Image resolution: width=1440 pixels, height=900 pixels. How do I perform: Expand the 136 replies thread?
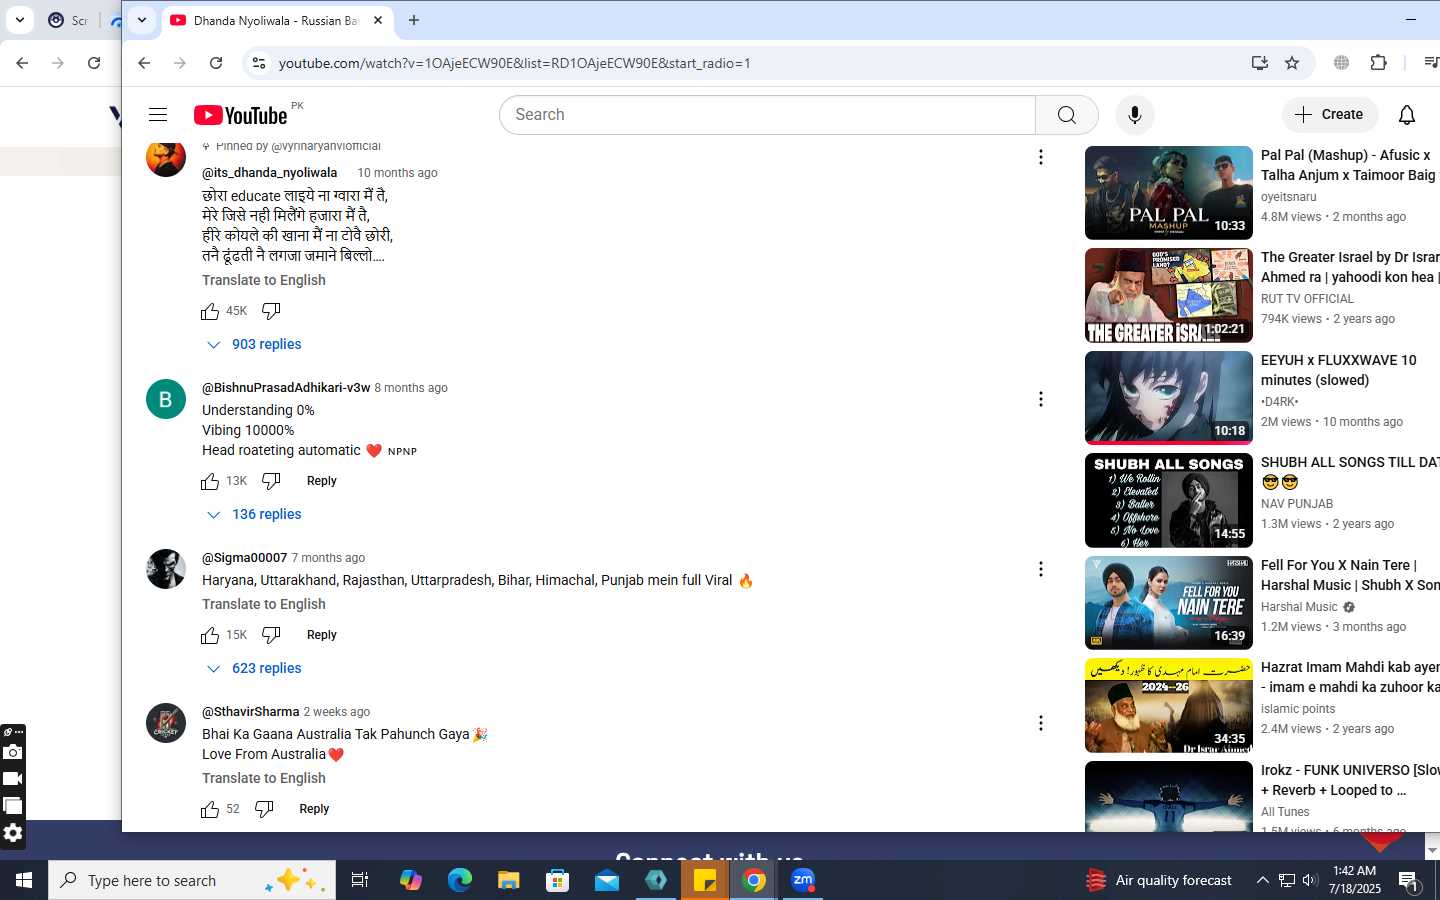254,514
